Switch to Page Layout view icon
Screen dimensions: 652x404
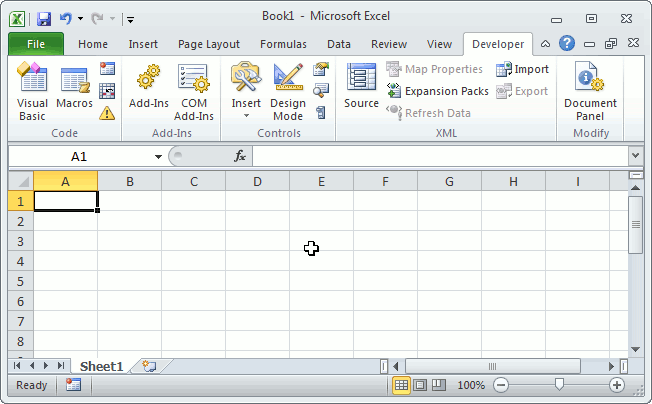click(420, 385)
